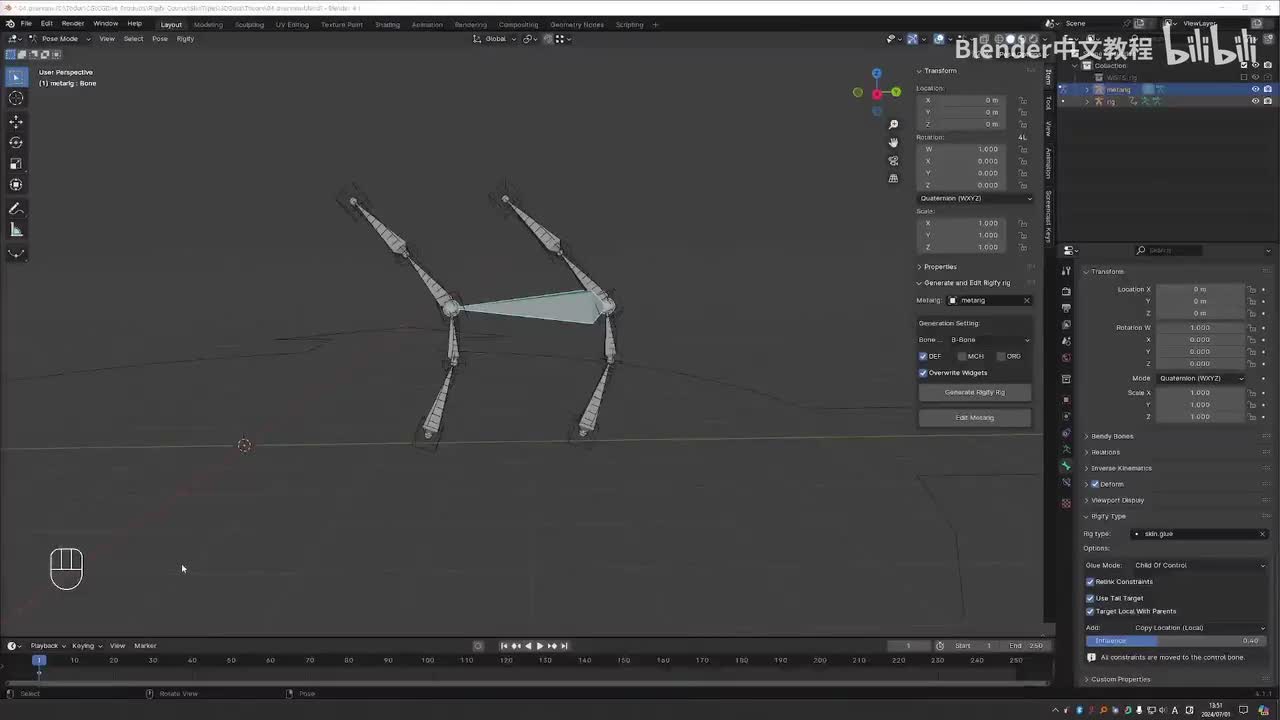The height and width of the screenshot is (720, 1280).
Task: Select the Scale tool
Action: click(x=16, y=163)
